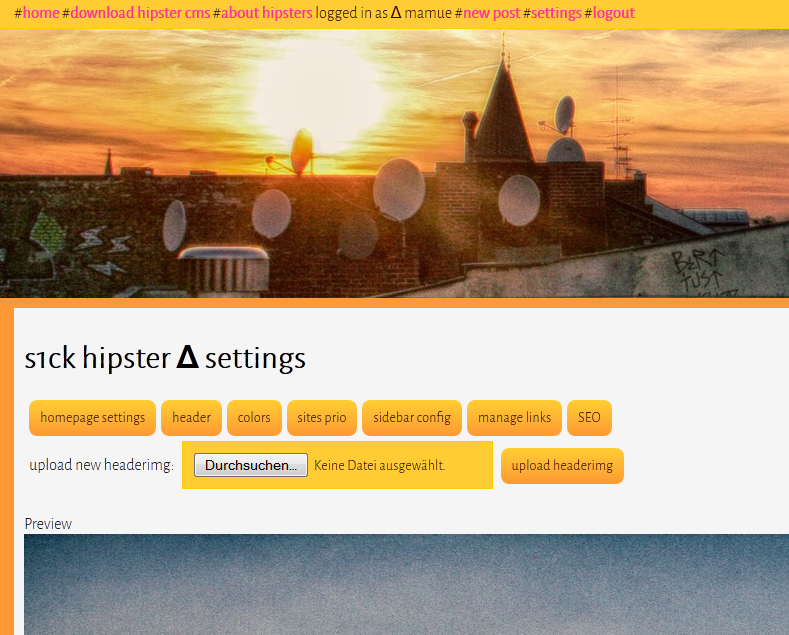Click the 's1ck hipster settings' heading
789x635 pixels.
pyautogui.click(x=165, y=358)
